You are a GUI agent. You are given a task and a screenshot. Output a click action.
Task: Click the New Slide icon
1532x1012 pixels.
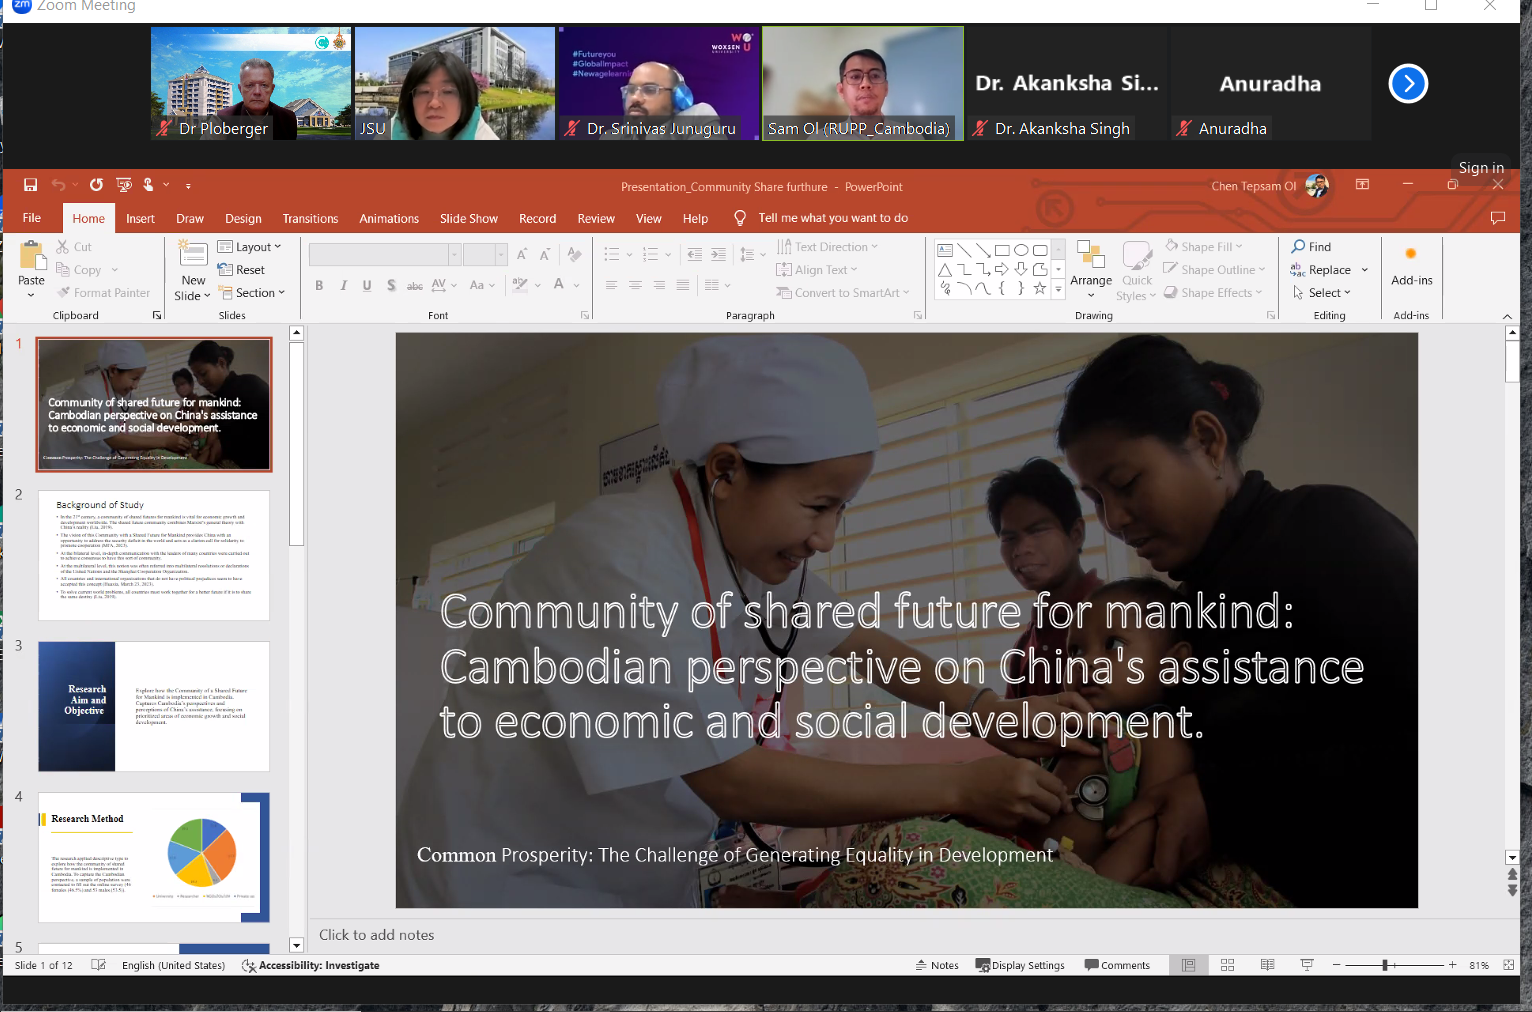coord(193,256)
